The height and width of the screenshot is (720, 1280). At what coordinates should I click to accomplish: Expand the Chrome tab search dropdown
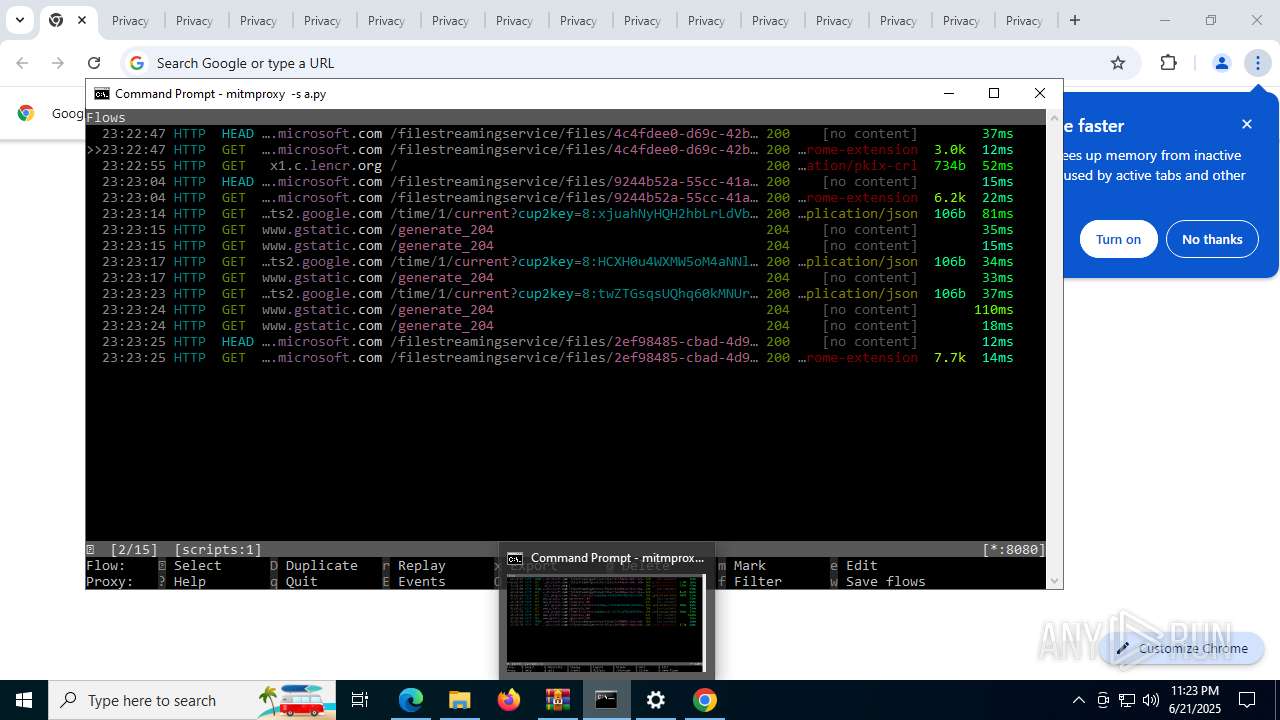19,20
